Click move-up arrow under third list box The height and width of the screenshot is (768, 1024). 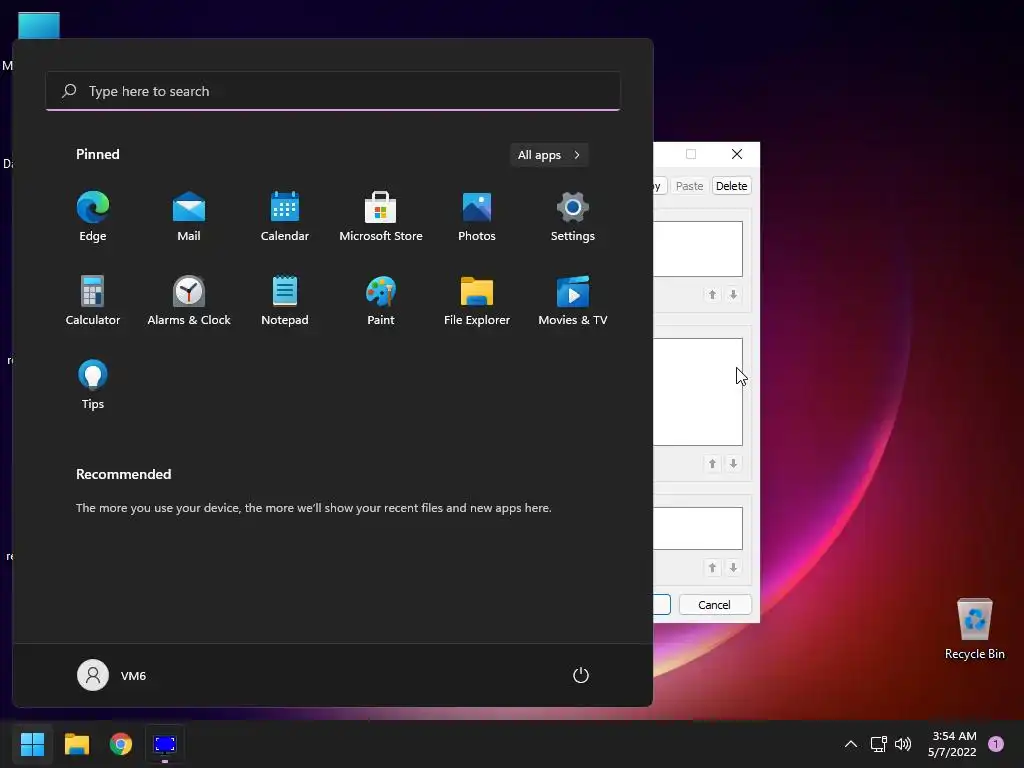(x=712, y=568)
